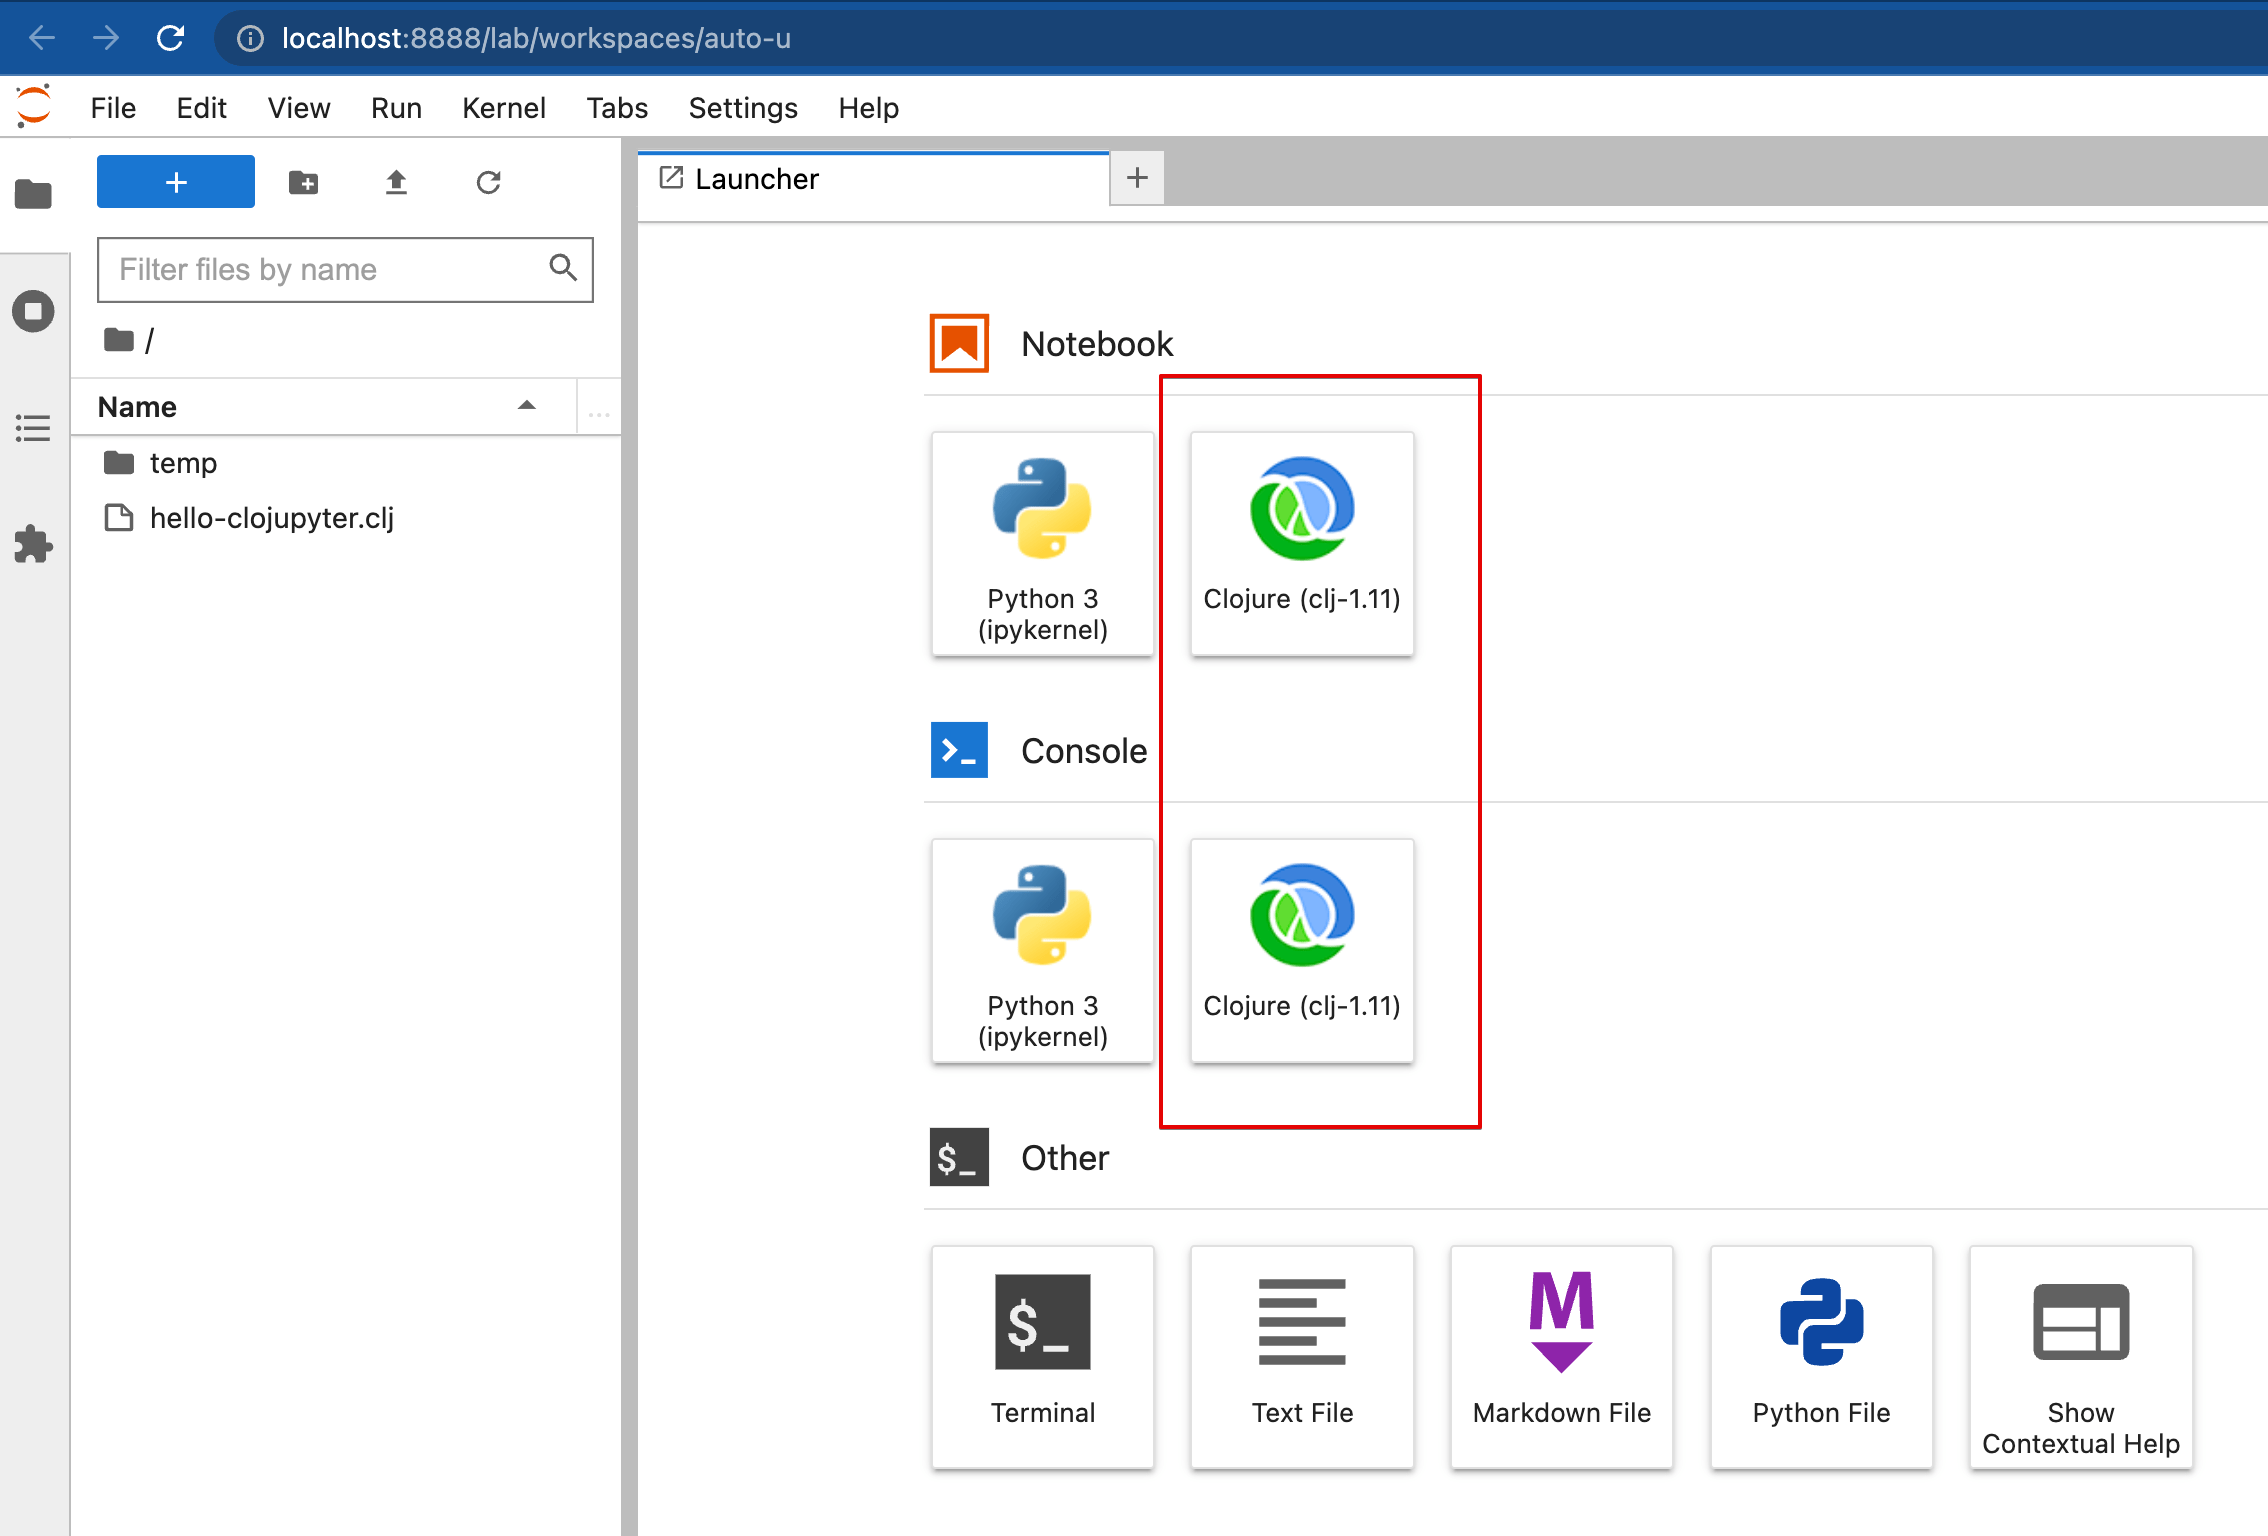
Task: Create a new Python File
Action: tap(1821, 1357)
